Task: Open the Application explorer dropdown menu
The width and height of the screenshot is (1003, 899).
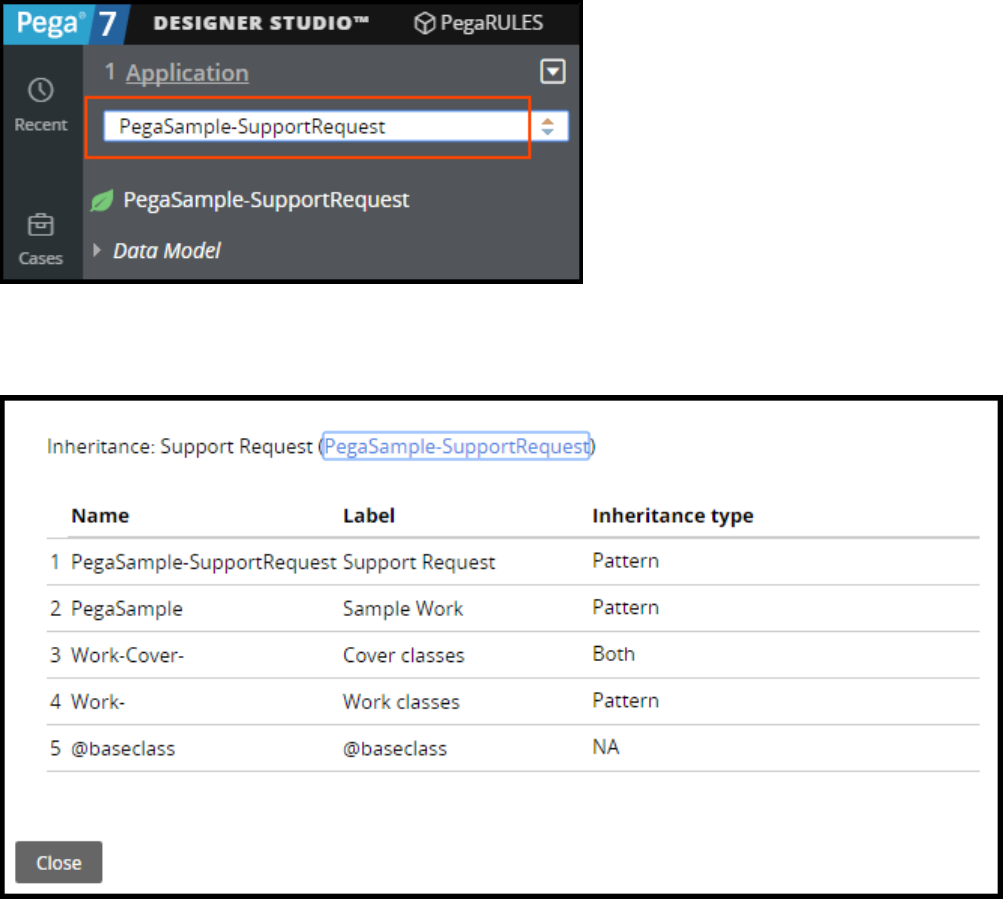Action: pyautogui.click(x=553, y=71)
